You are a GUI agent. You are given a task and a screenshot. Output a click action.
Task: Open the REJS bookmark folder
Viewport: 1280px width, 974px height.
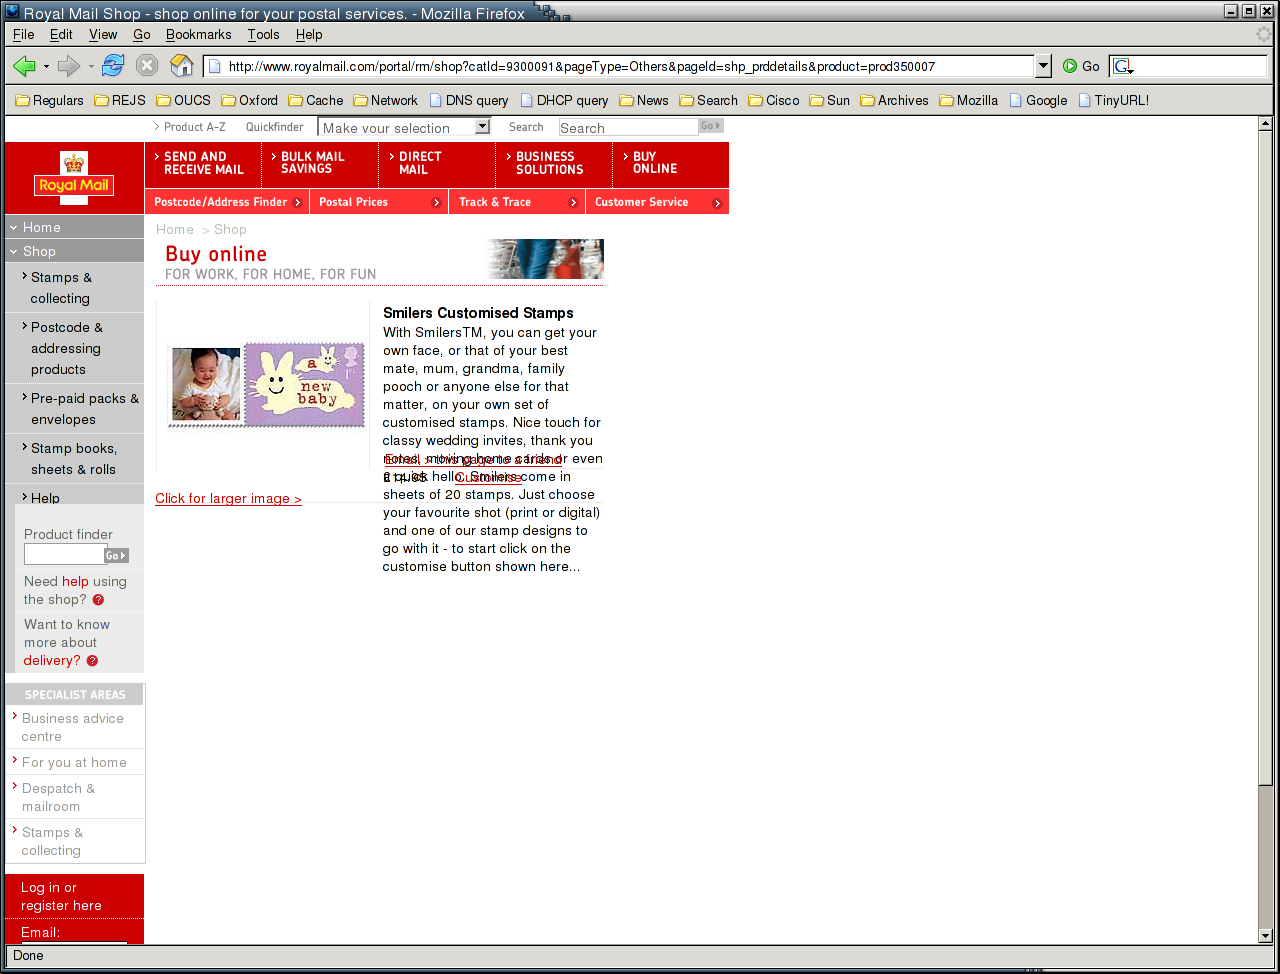coord(119,101)
